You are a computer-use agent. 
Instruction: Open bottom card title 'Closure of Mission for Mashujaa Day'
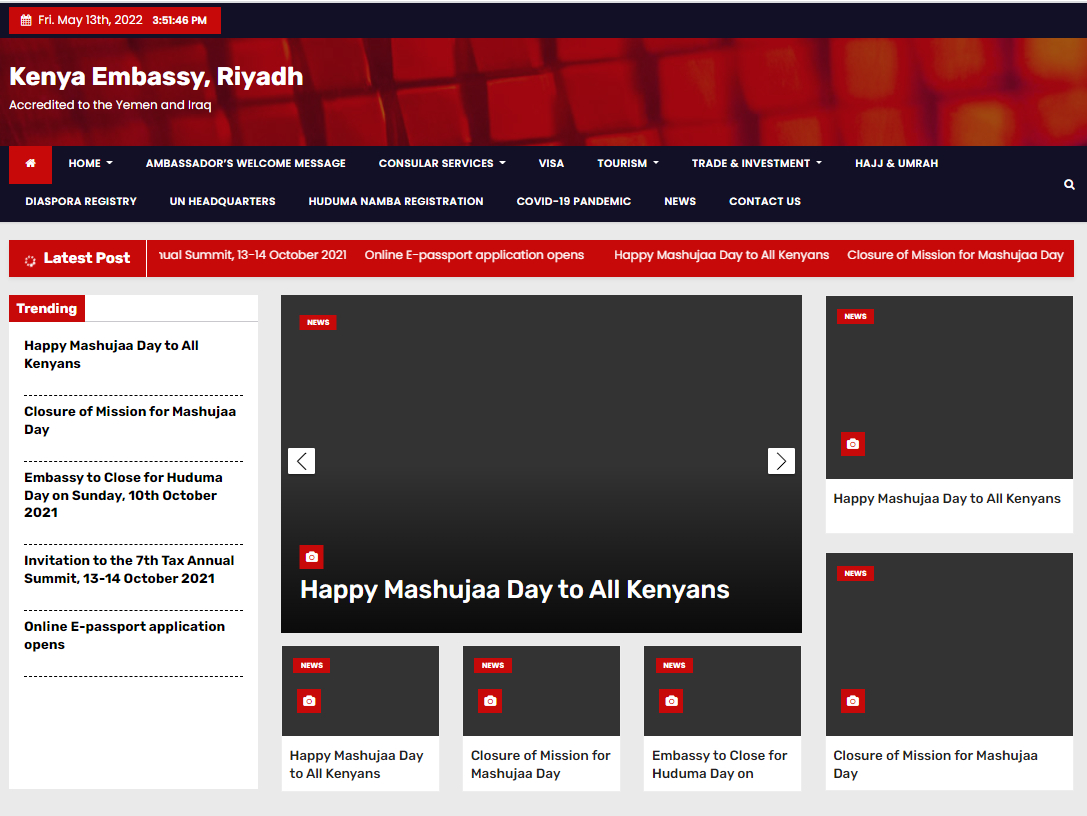click(x=541, y=764)
